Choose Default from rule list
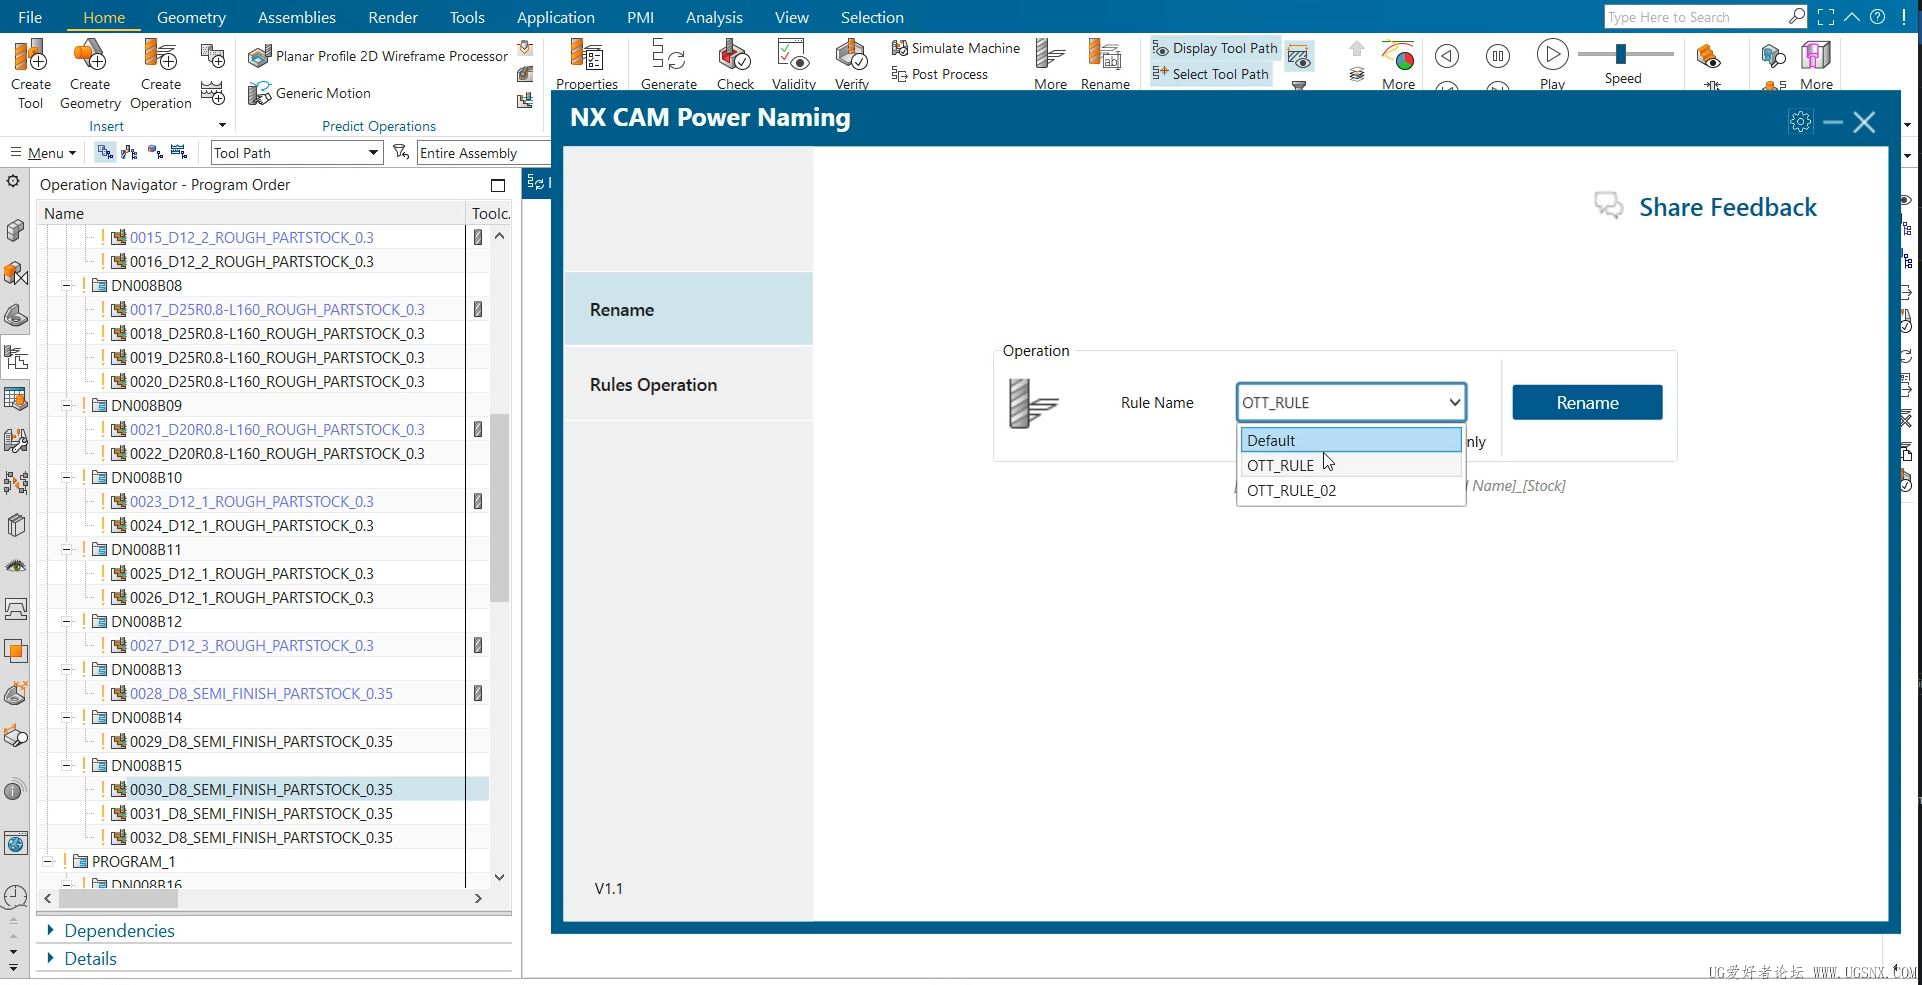The image size is (1922, 985). [1351, 440]
